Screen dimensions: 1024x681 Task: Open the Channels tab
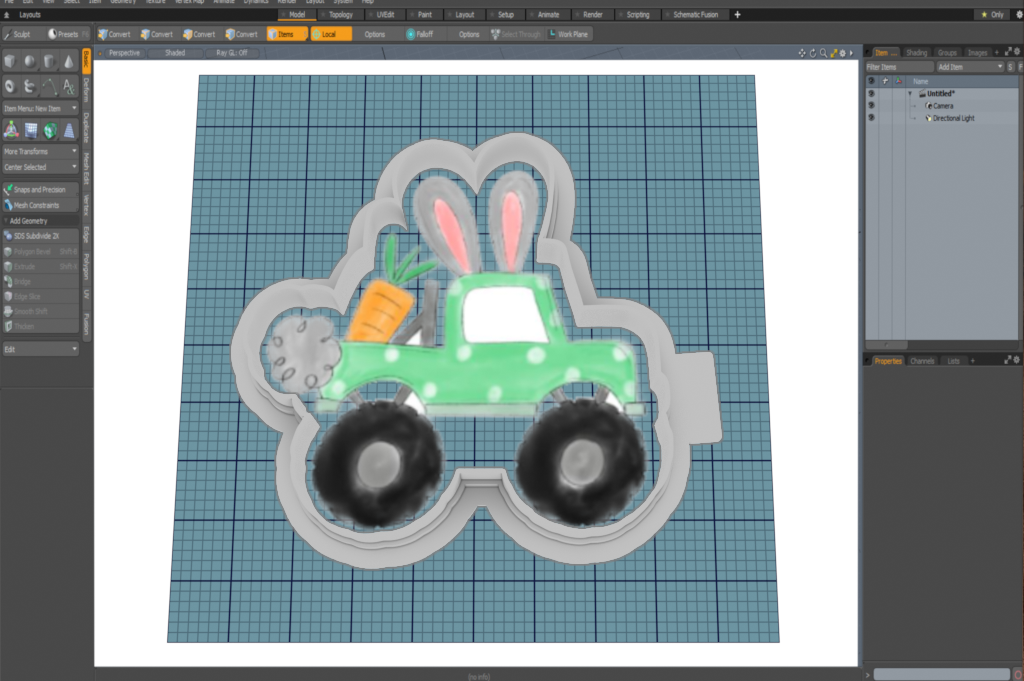pyautogui.click(x=922, y=360)
